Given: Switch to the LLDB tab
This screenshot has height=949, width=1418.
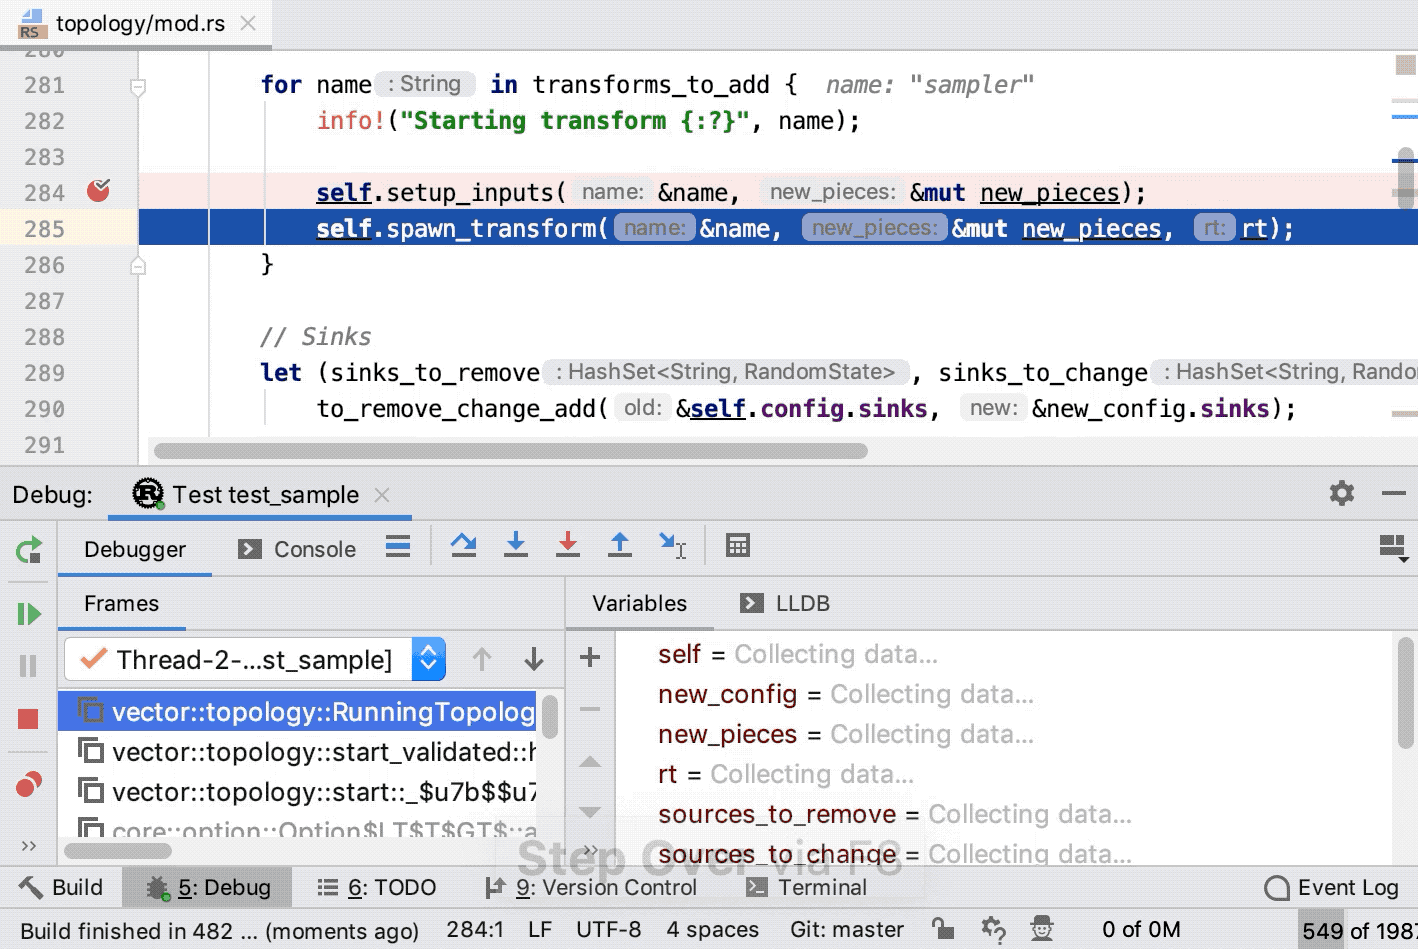Looking at the screenshot, I should (785, 603).
